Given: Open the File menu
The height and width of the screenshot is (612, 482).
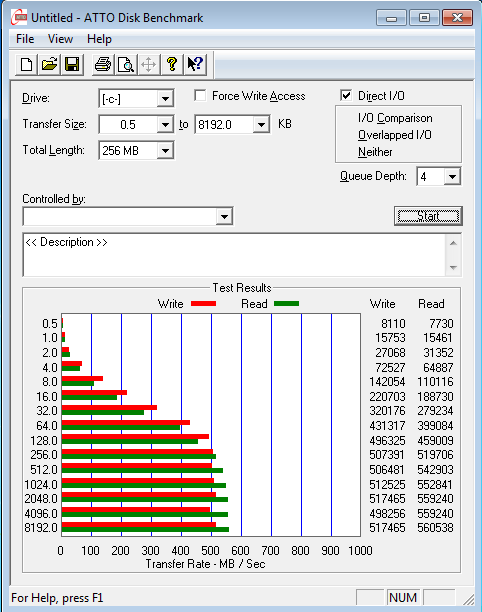Looking at the screenshot, I should [25, 39].
